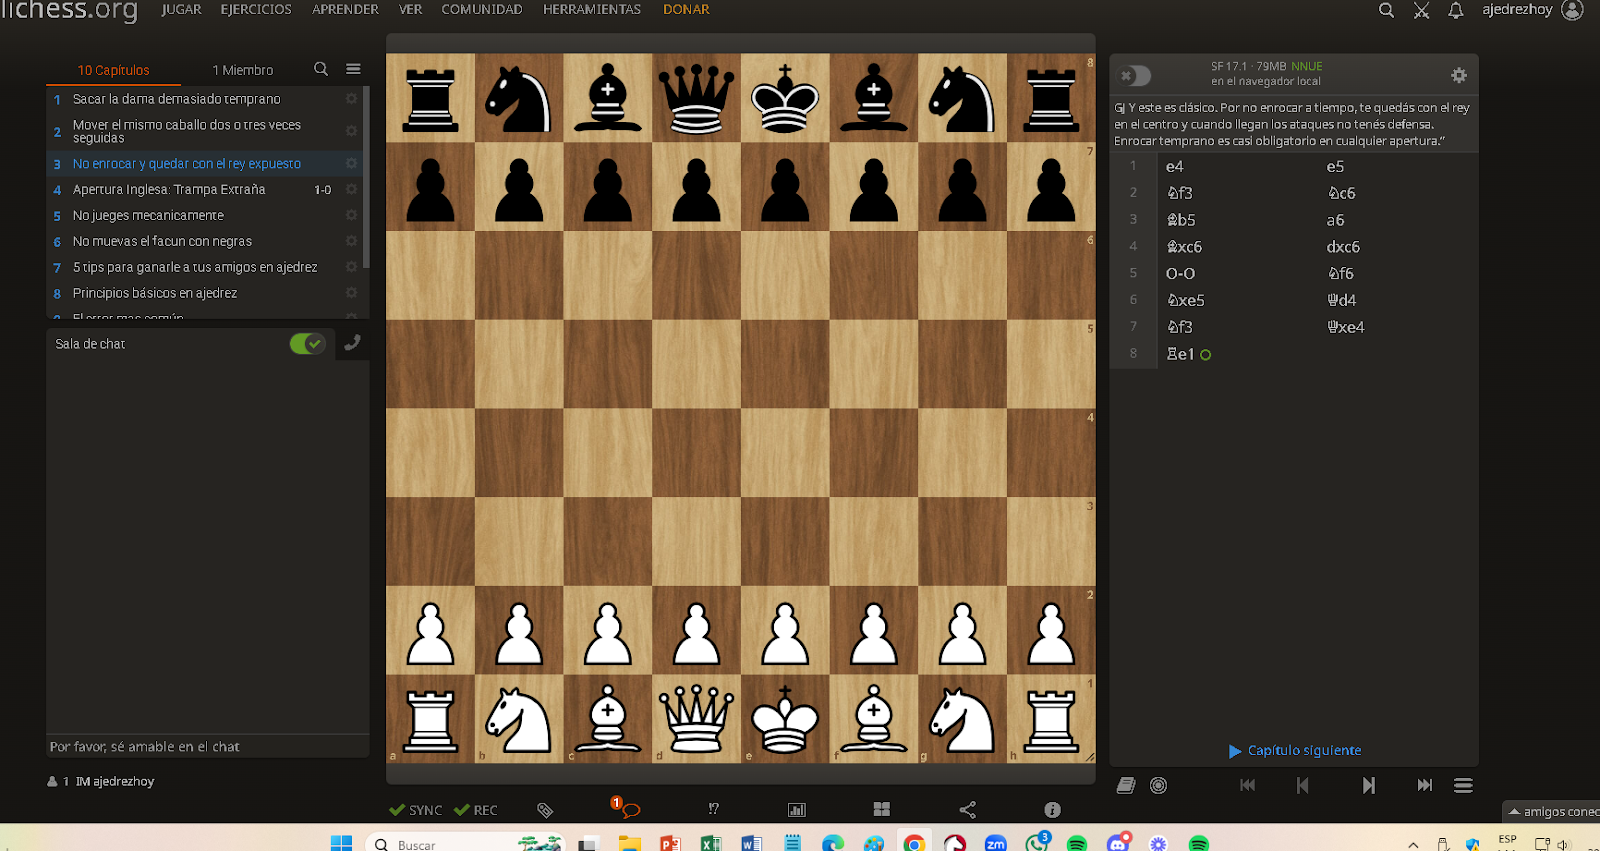Open the study hamburger menu beside 1 Miembro
Image resolution: width=1600 pixels, height=851 pixels.
353,69
